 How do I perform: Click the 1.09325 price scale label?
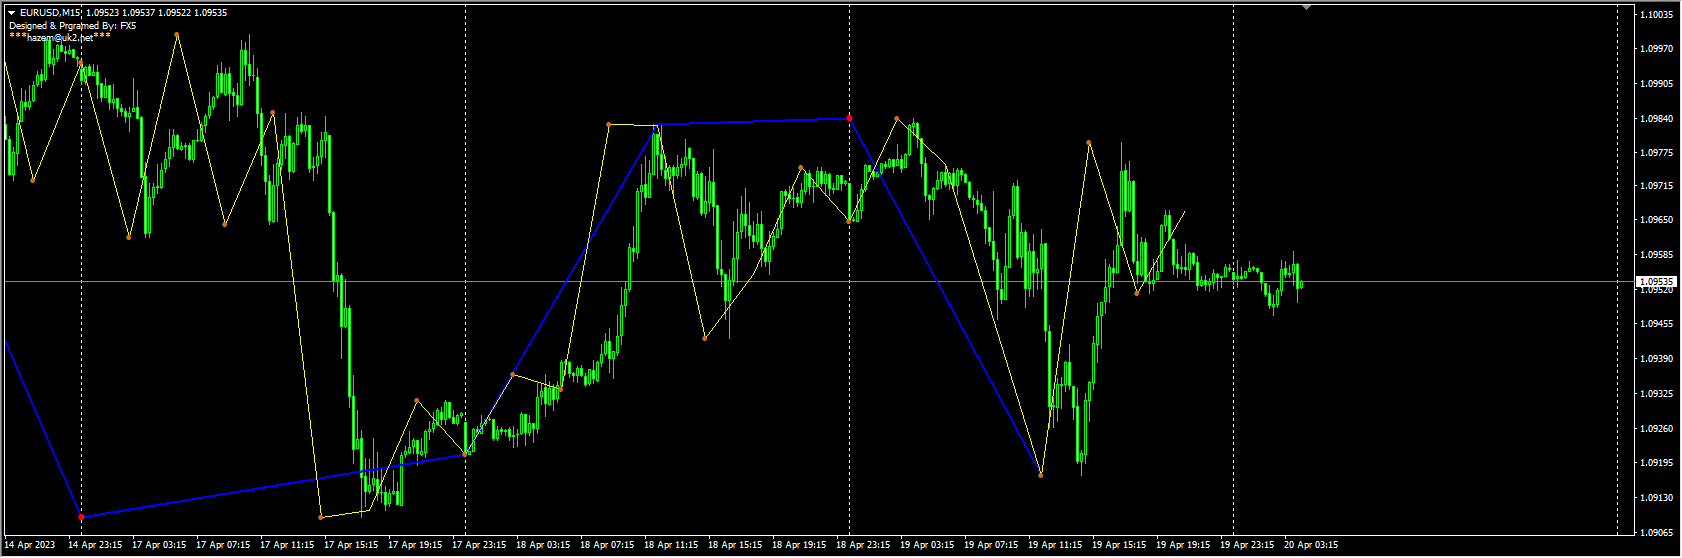(x=1657, y=394)
